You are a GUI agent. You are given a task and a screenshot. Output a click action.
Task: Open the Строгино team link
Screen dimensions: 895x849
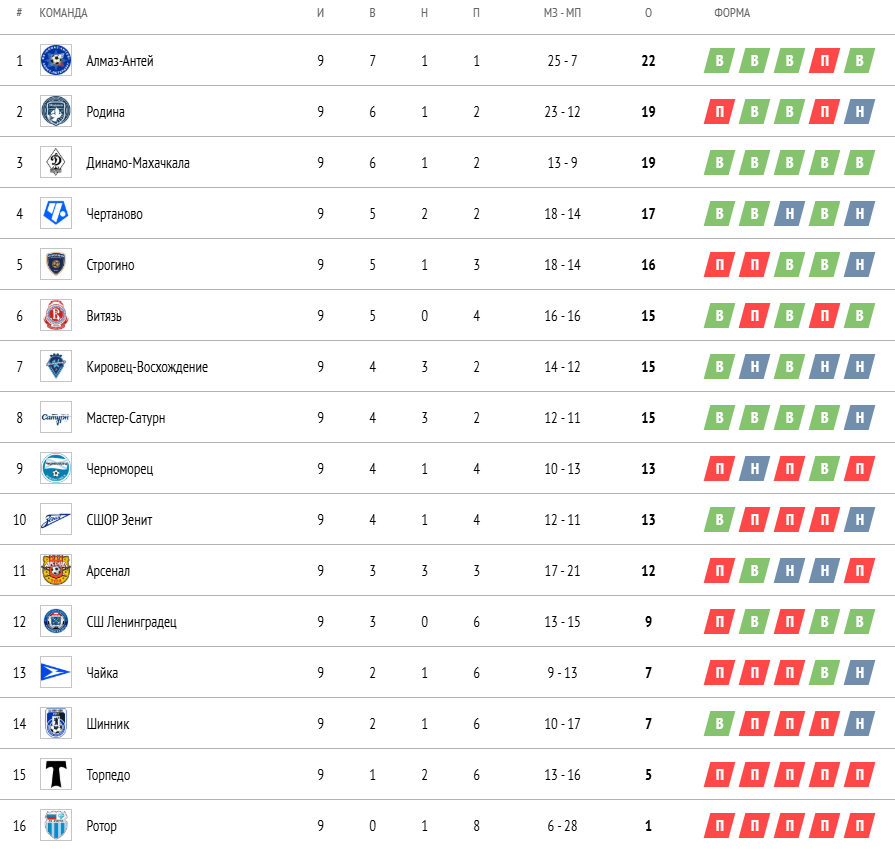pyautogui.click(x=110, y=265)
